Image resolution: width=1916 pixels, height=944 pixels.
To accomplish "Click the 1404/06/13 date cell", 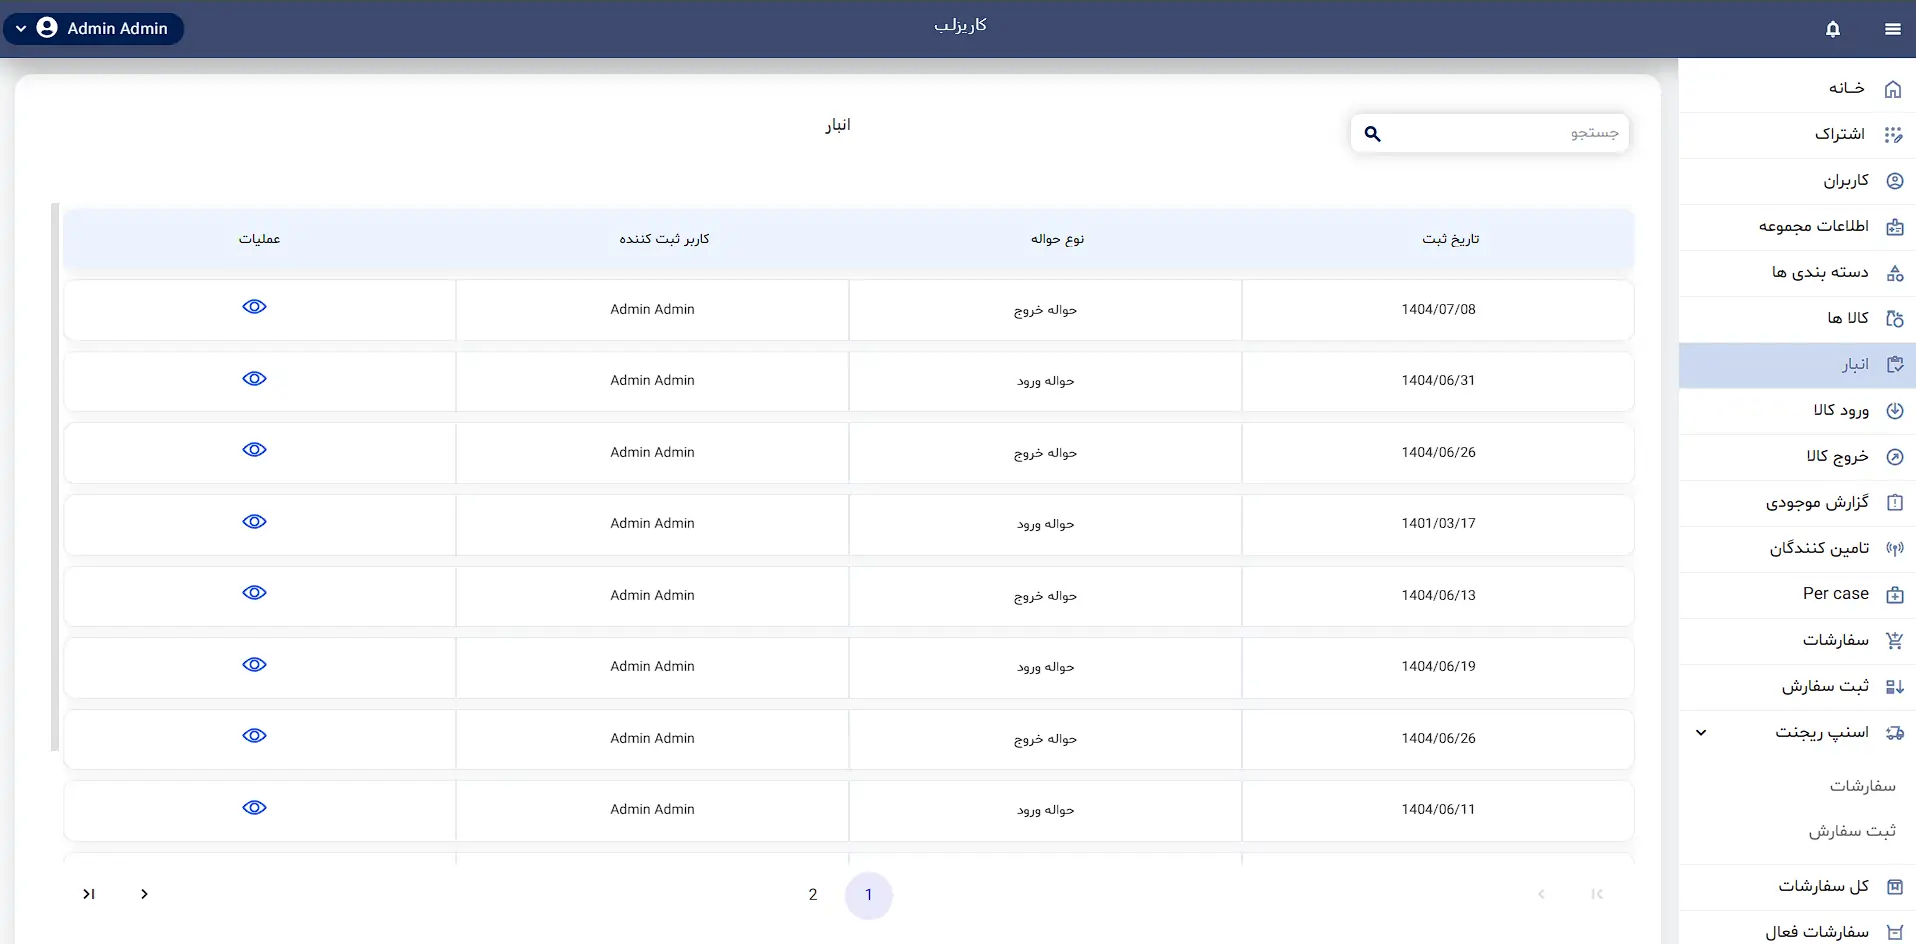I will coord(1438,595).
